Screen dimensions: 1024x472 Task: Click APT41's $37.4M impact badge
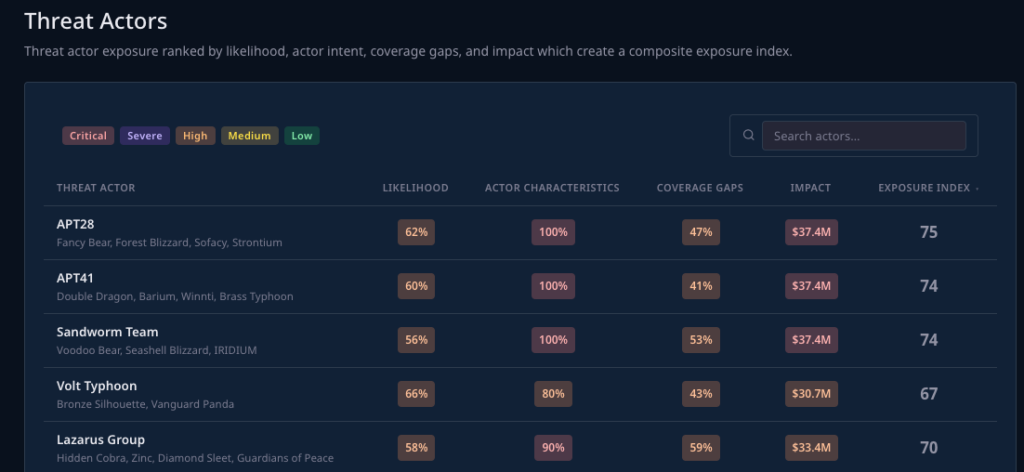(x=811, y=286)
